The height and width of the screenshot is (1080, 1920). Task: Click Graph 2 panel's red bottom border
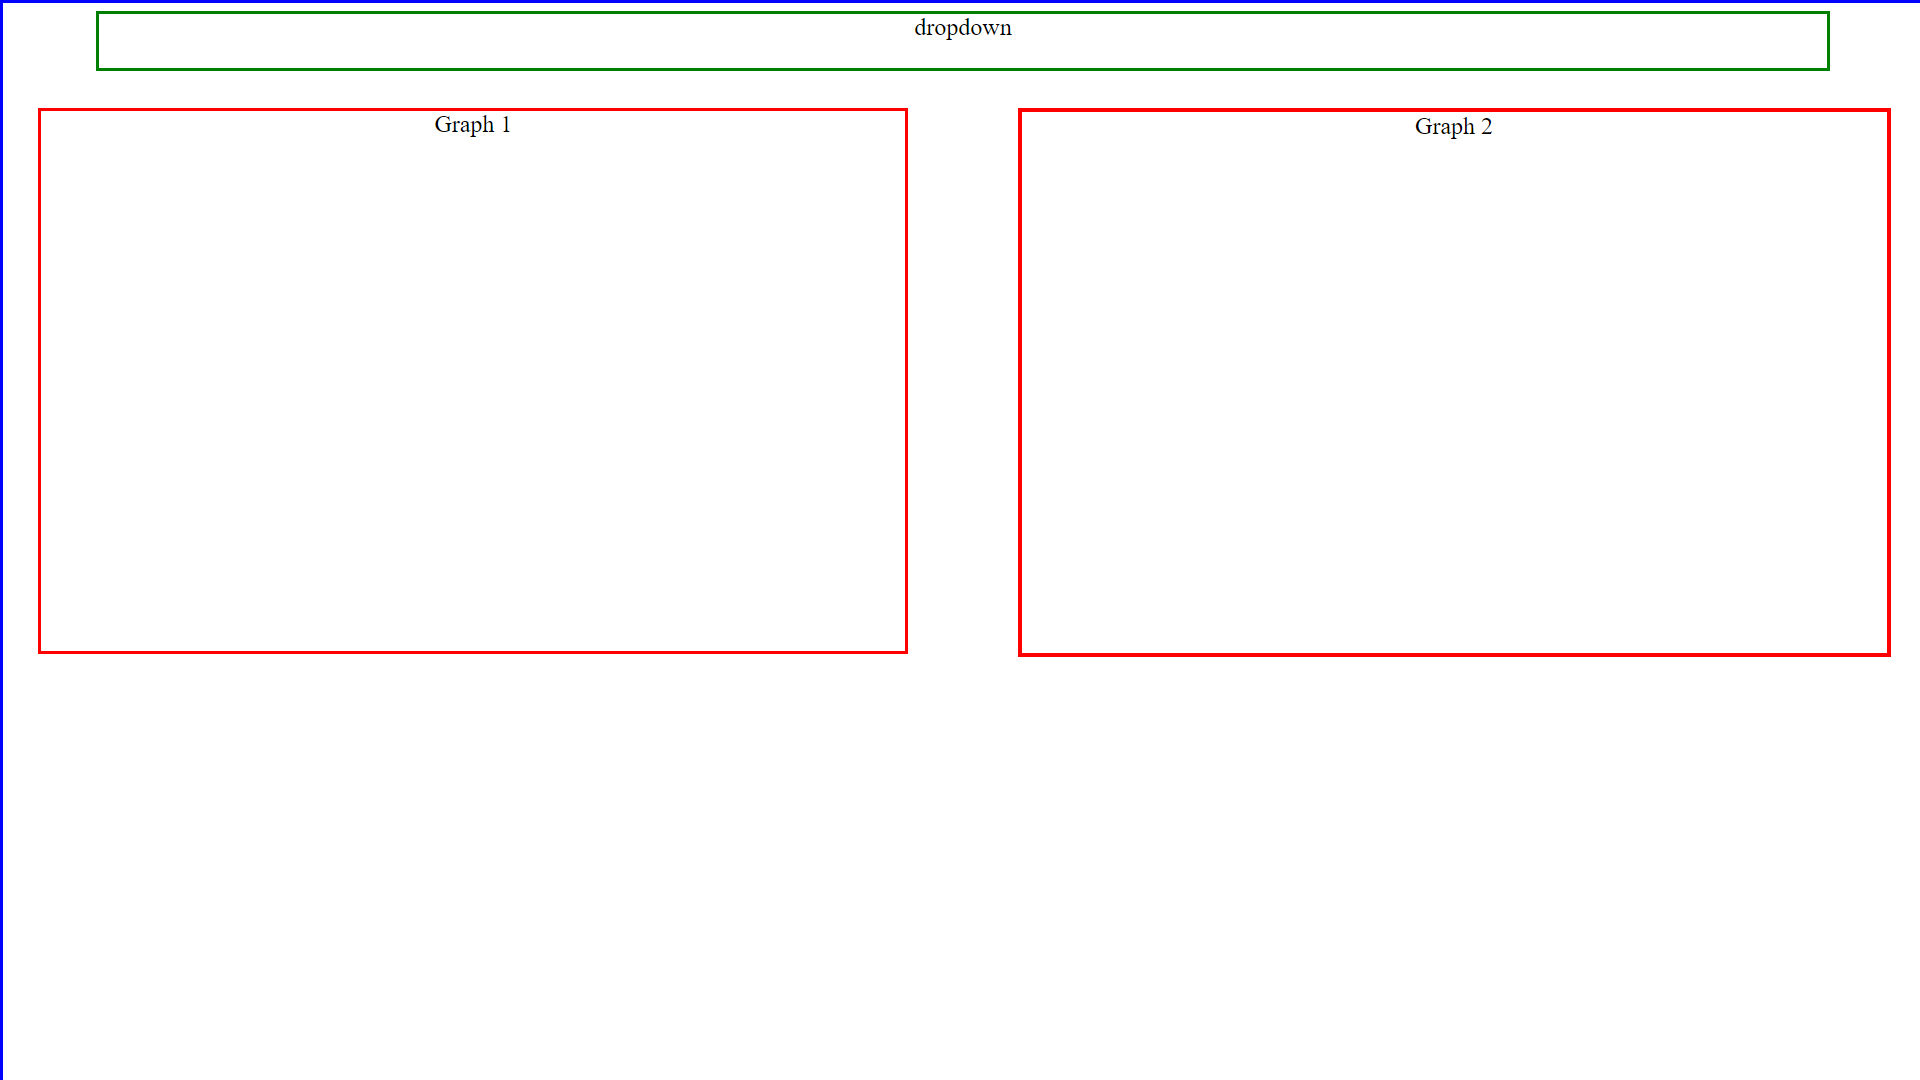1453,654
